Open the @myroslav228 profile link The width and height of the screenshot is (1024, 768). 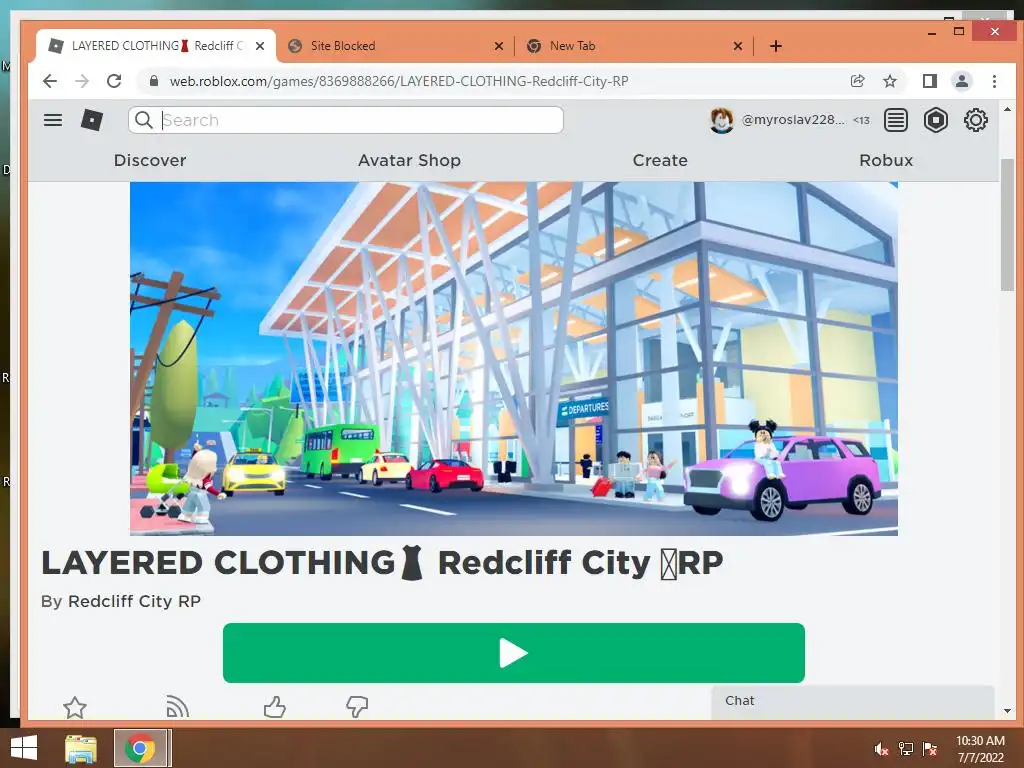click(793, 120)
